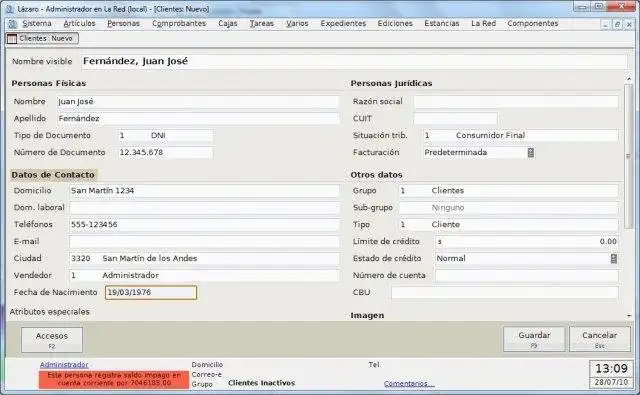Click the Sub-grupo Ninguno field
Image resolution: width=640 pixels, height=395 pixels.
point(509,208)
